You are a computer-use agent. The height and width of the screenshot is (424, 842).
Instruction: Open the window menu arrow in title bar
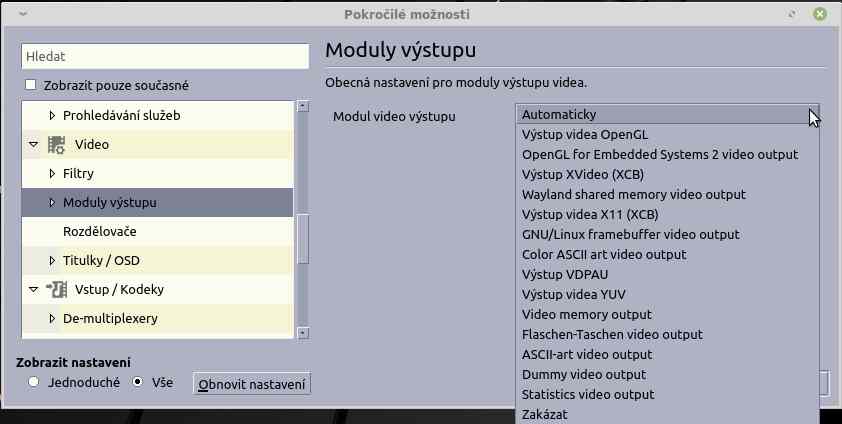[22, 14]
